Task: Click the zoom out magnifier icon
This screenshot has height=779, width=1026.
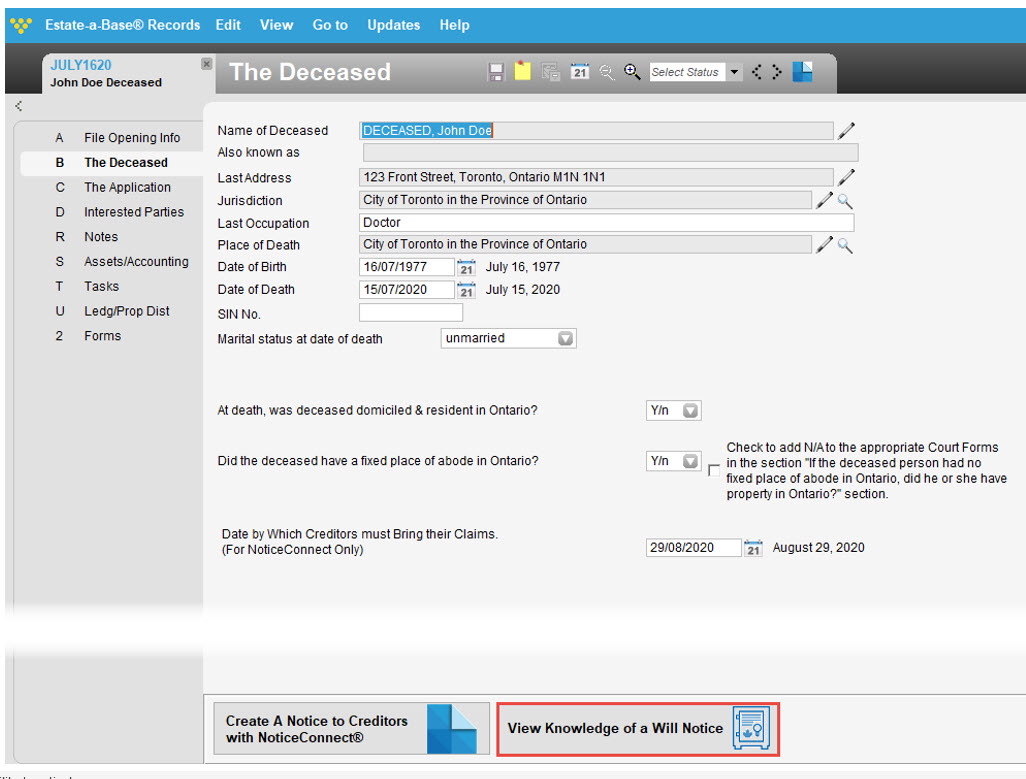Action: click(x=607, y=72)
